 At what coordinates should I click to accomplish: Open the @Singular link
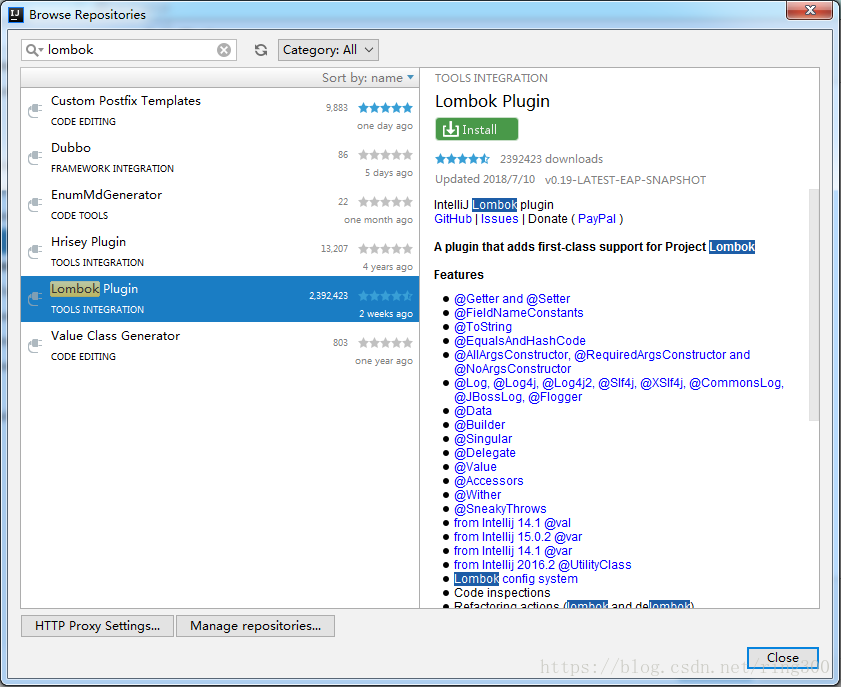[483, 439]
